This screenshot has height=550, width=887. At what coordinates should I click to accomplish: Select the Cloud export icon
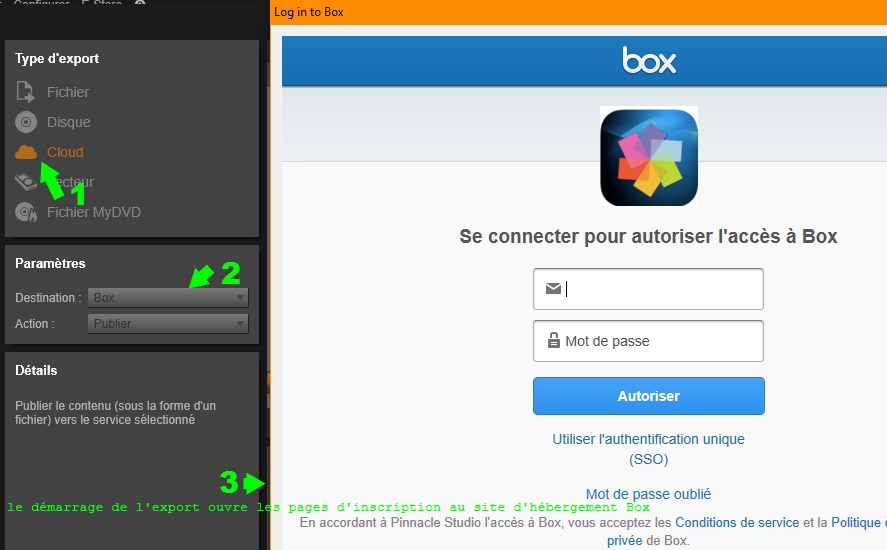[x=25, y=152]
